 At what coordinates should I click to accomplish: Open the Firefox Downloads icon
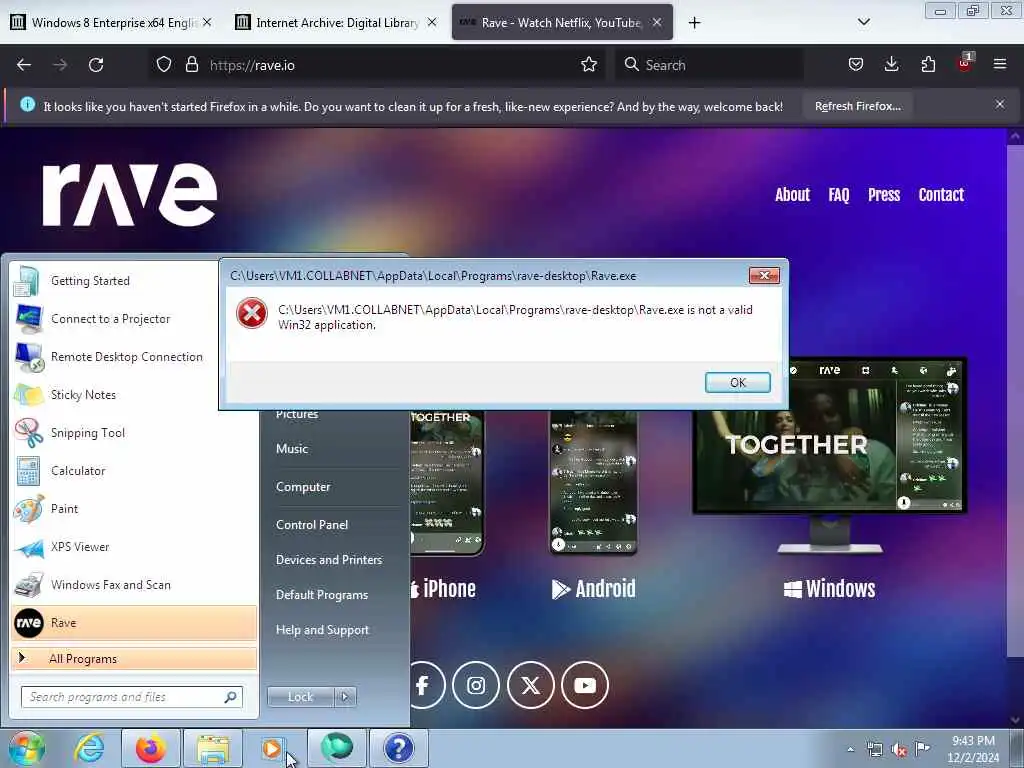[891, 65]
